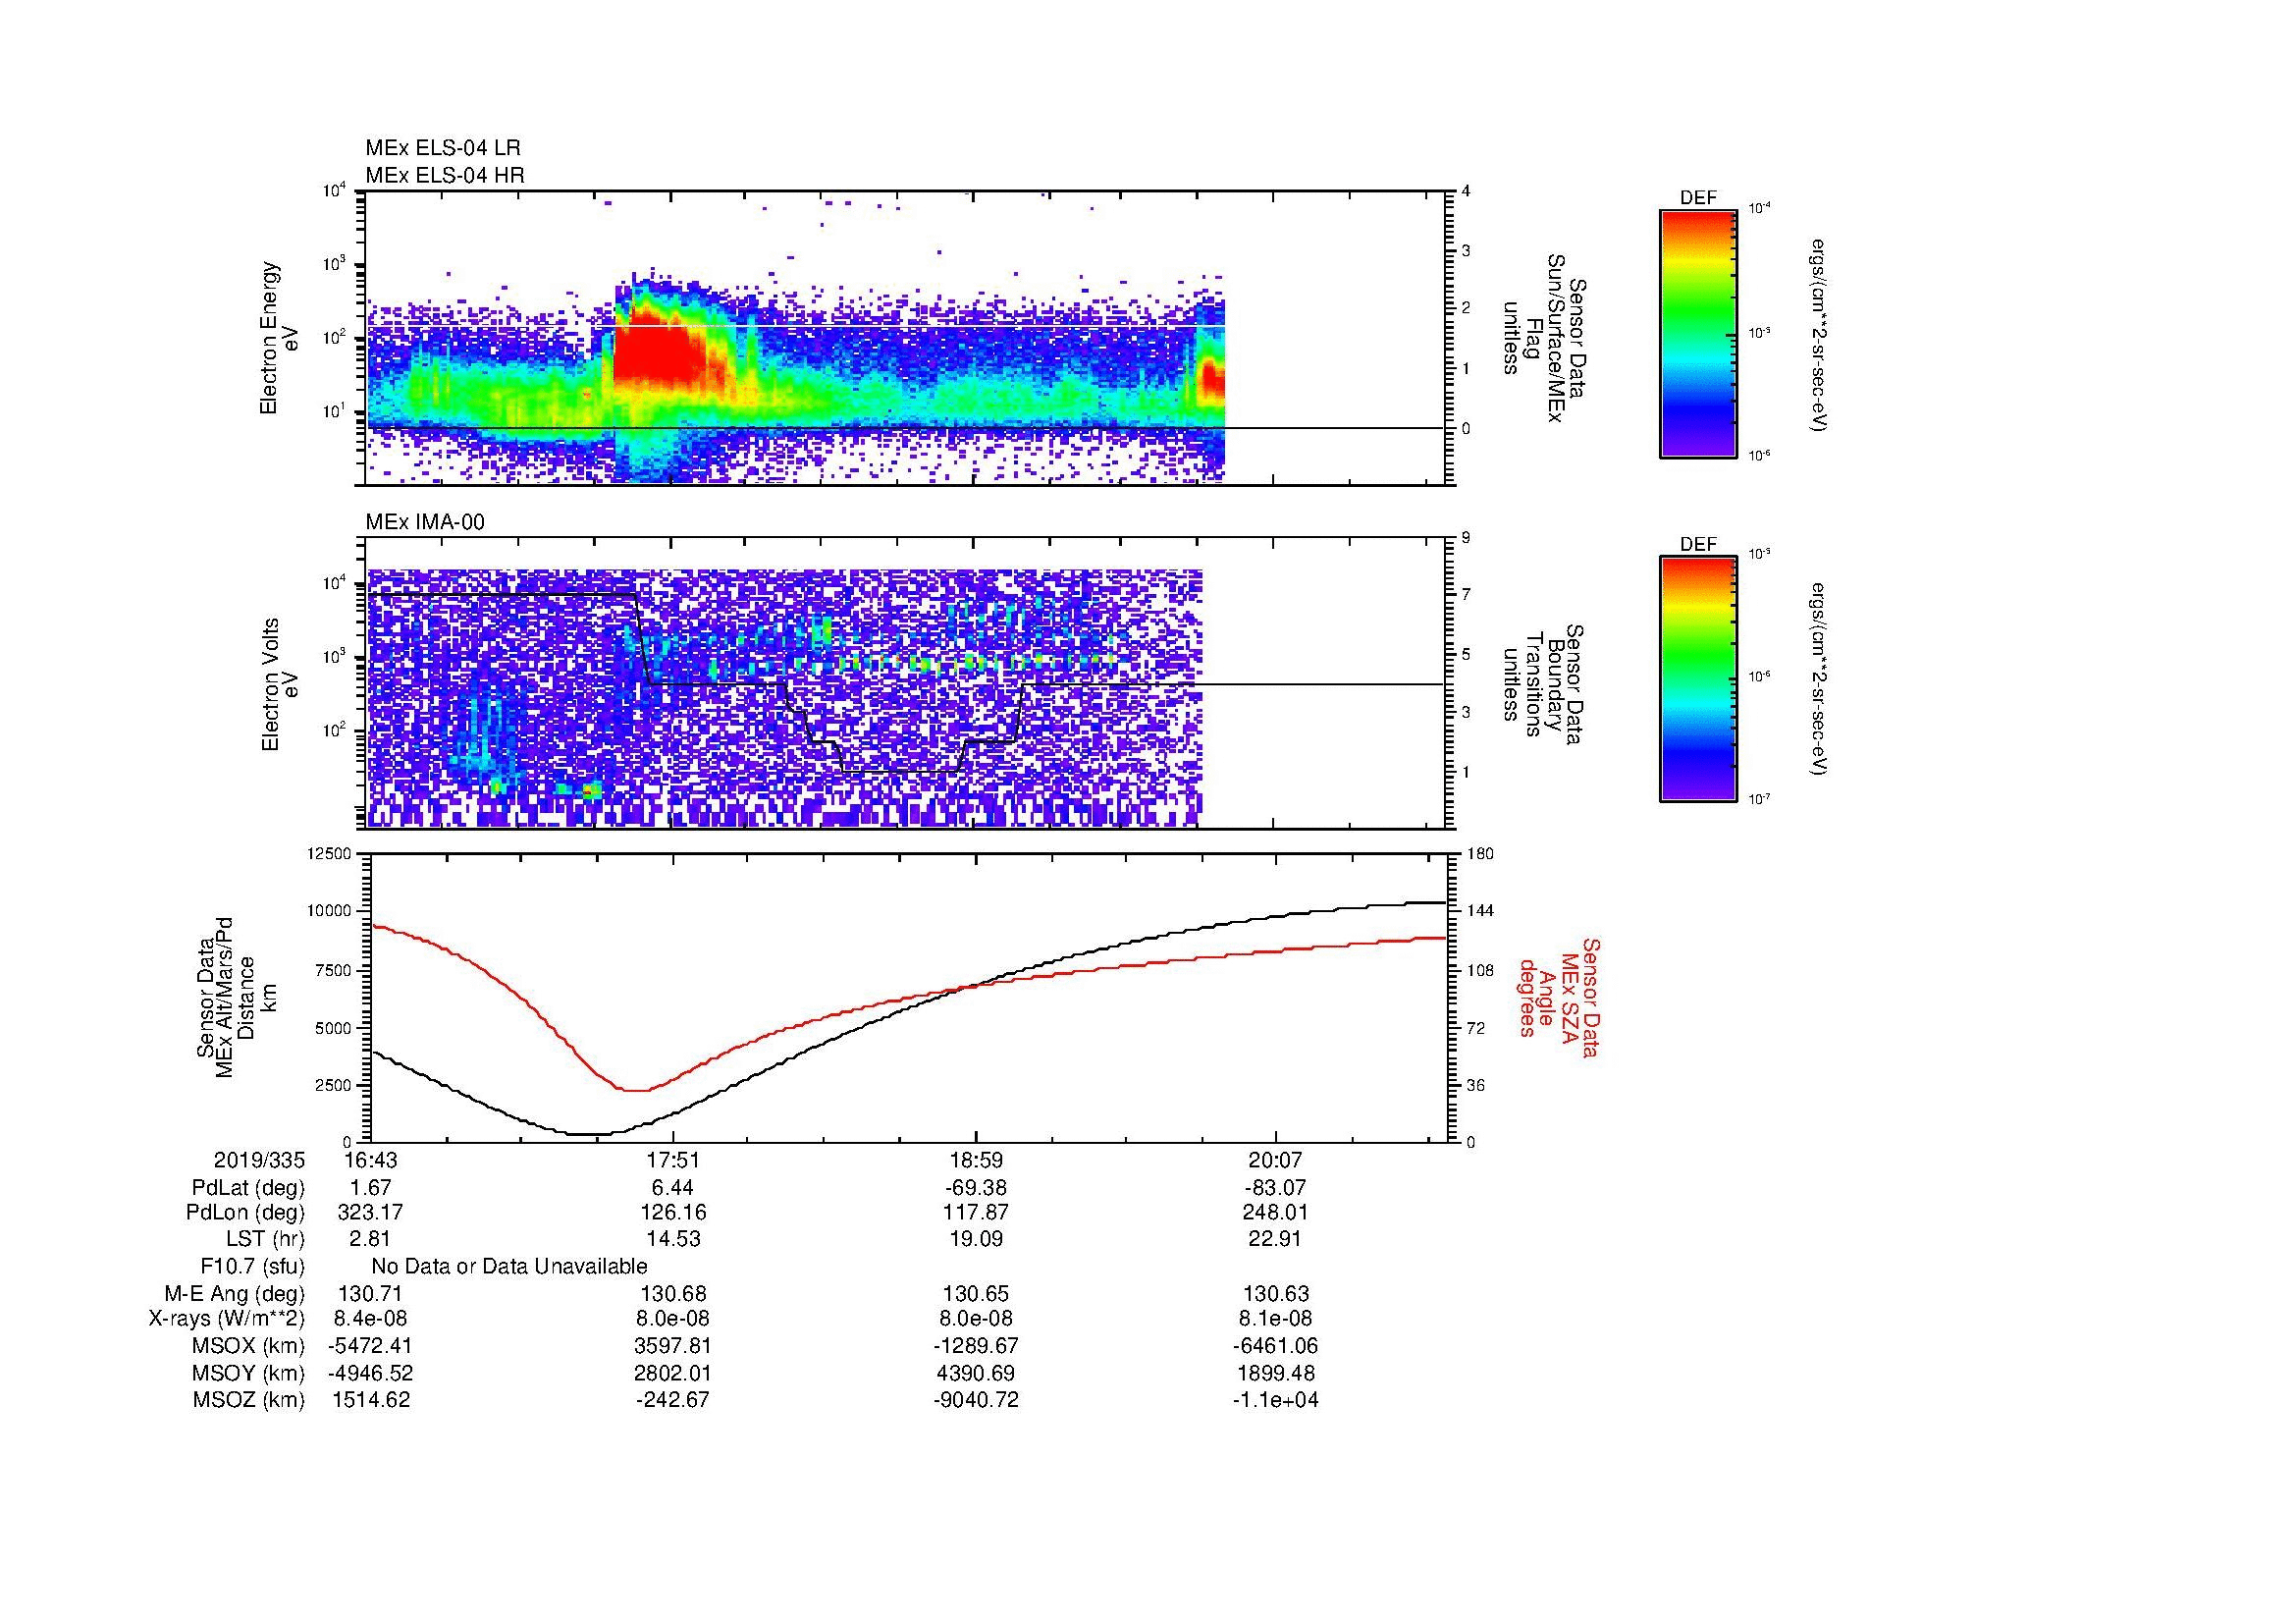This screenshot has height=1623, width=2296.
Task: Select the lower DEF color bar
Action: tap(1697, 679)
